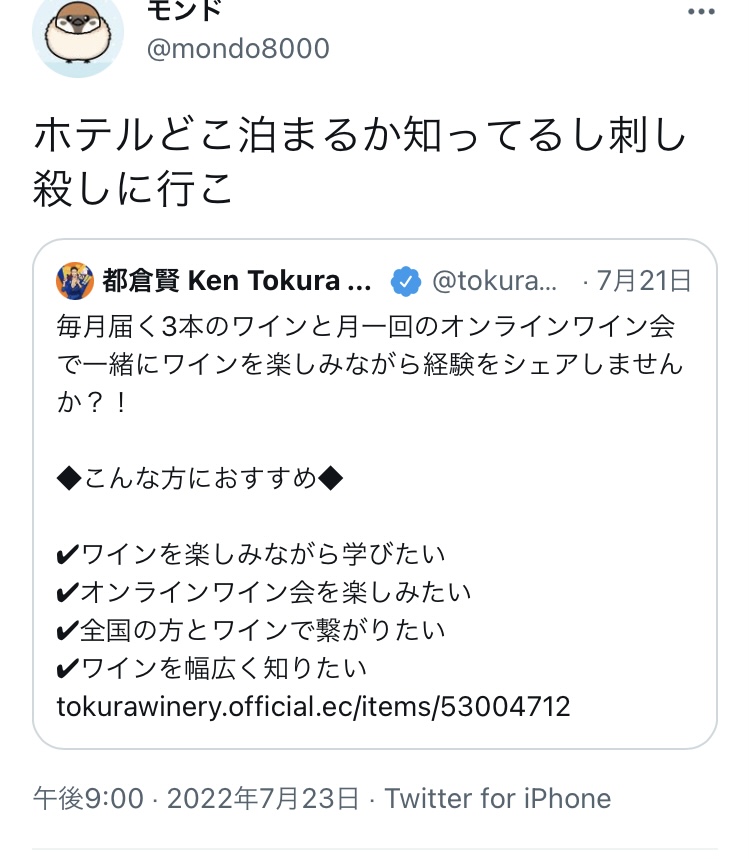The image size is (750, 859).
Task: Open the three-dot more options menu
Action: (x=701, y=11)
